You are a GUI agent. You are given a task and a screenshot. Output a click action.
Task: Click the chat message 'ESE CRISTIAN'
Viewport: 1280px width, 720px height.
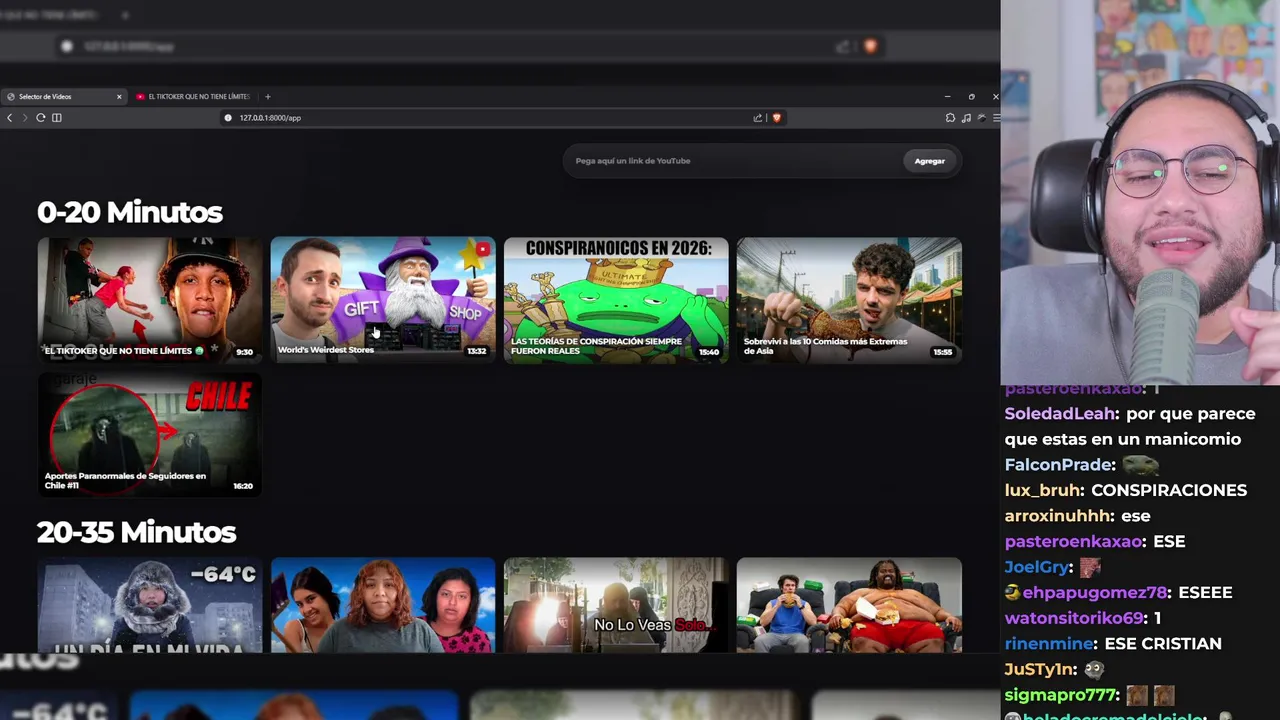pyautogui.click(x=1161, y=644)
